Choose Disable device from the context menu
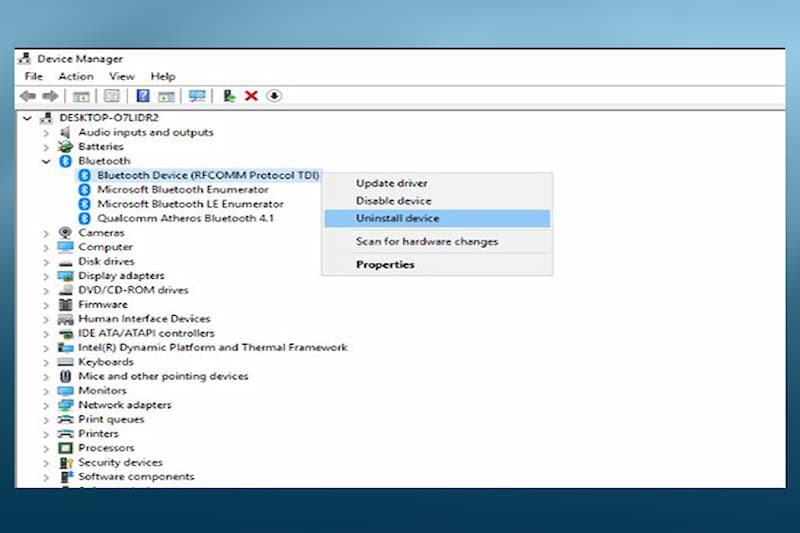Screen dimensions: 800x533 point(437,200)
